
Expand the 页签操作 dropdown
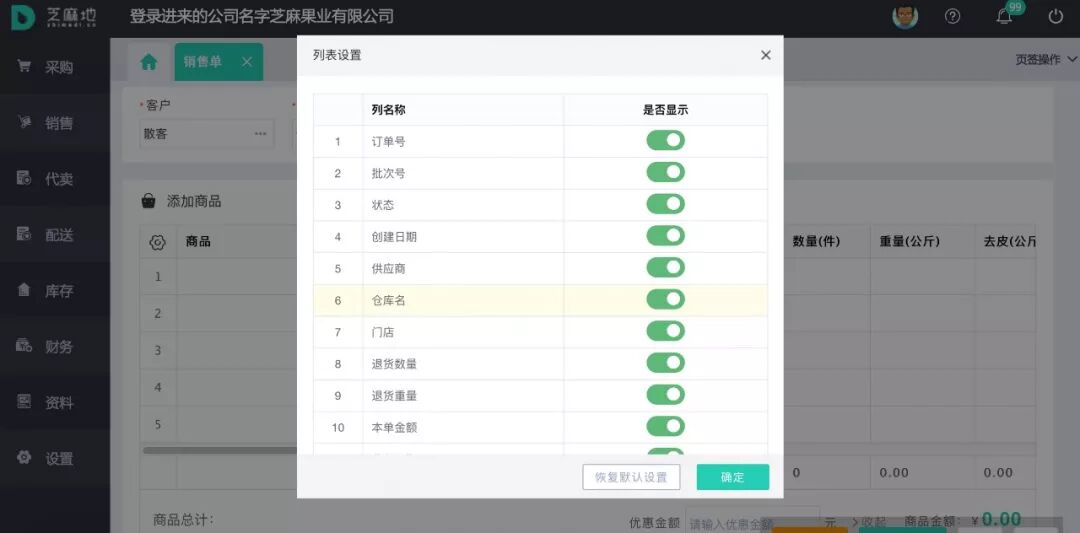[1045, 60]
